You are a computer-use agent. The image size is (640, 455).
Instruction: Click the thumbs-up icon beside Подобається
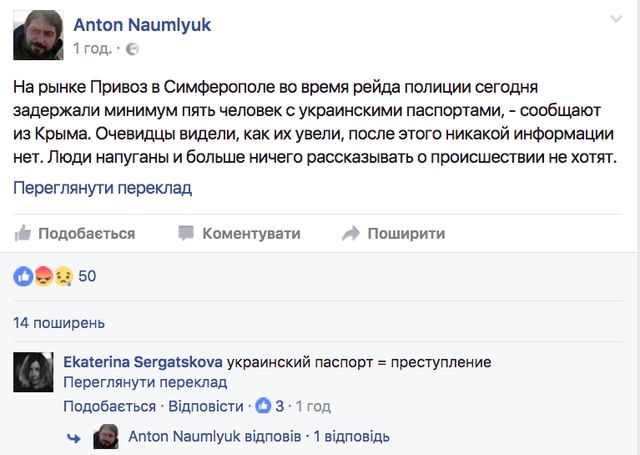pyautogui.click(x=23, y=233)
